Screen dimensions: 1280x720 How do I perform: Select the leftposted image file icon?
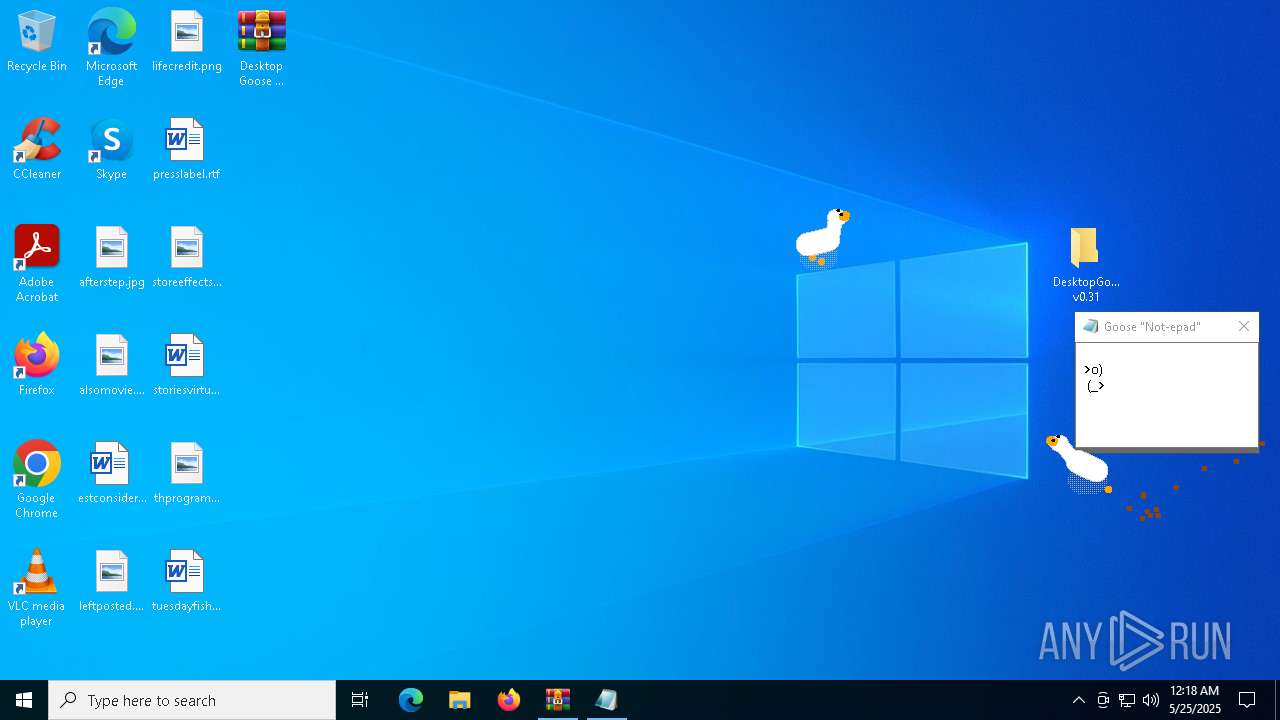111,582
